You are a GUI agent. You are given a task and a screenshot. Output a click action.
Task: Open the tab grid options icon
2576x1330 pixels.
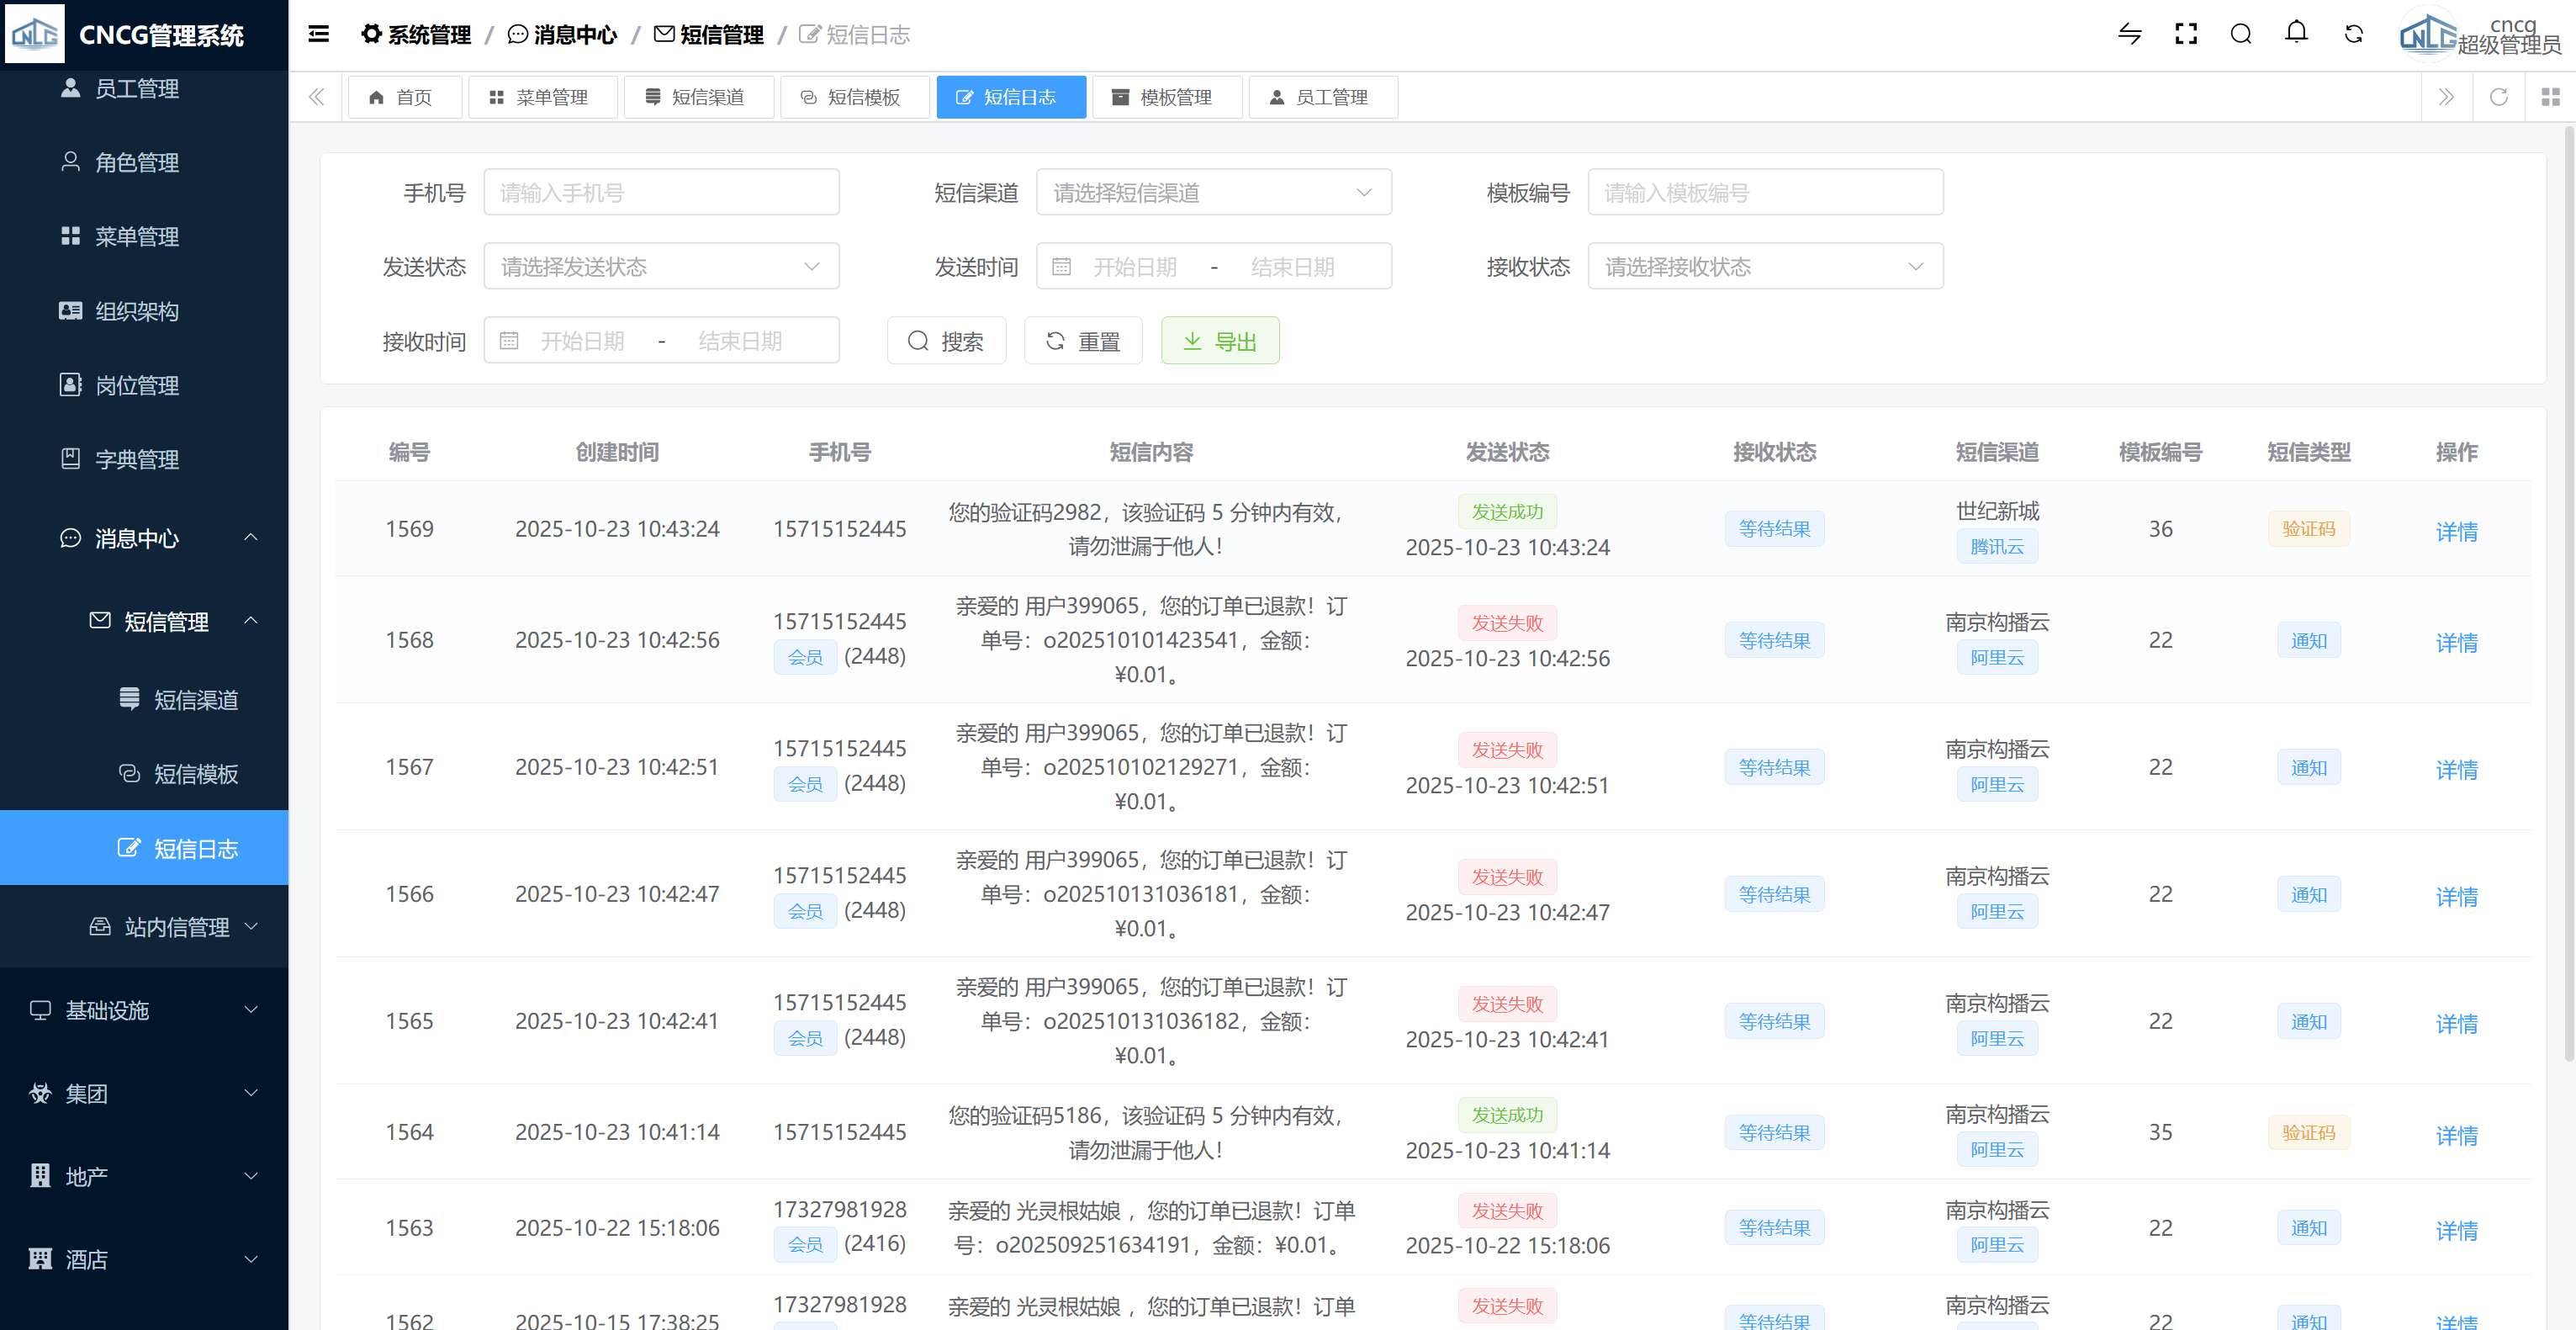click(2550, 97)
